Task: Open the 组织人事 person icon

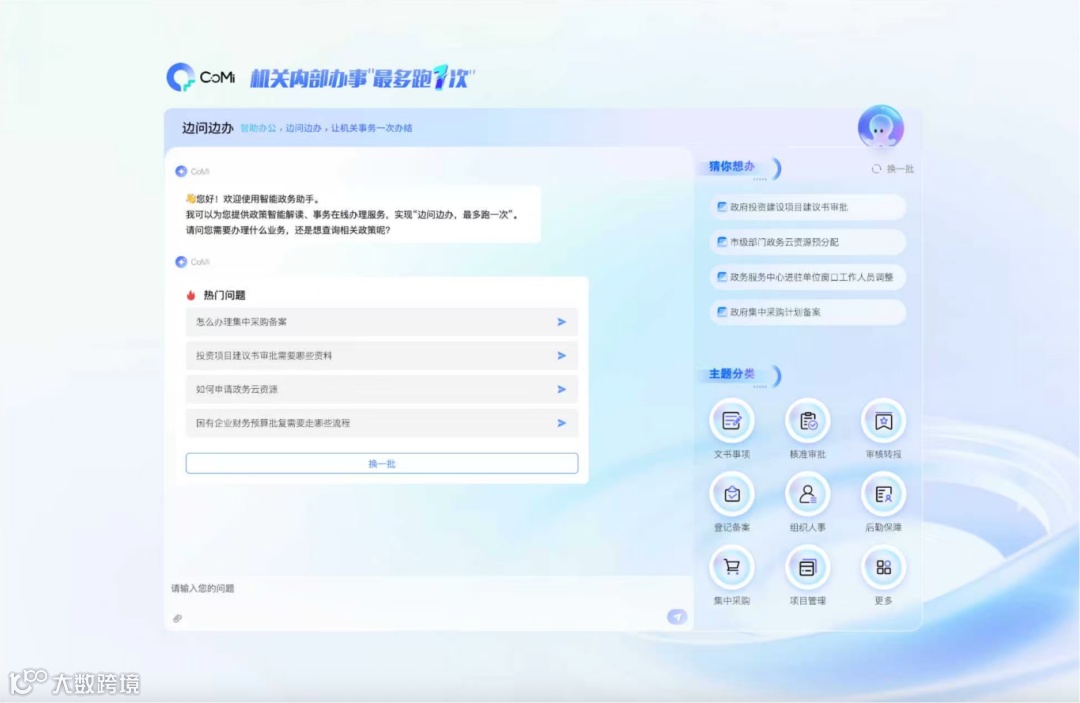Action: click(808, 493)
